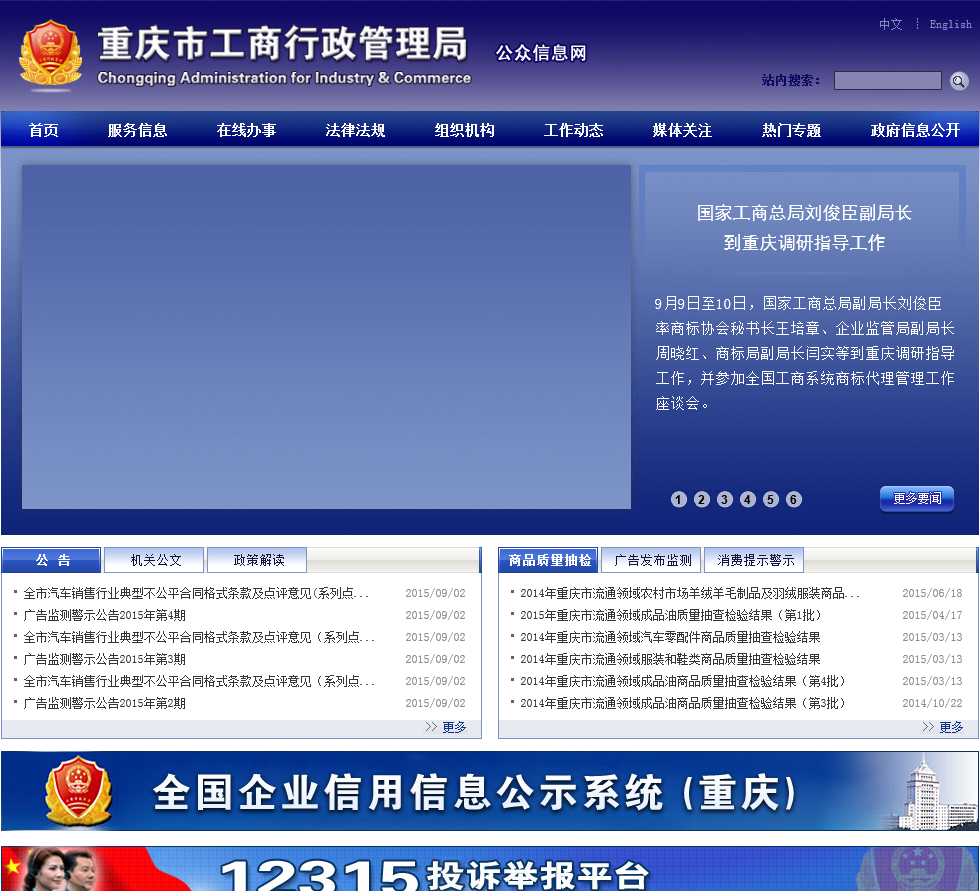Open 2014年农村市场羊绒羊毛制品 inspection result
The image size is (980, 891).
(689, 593)
